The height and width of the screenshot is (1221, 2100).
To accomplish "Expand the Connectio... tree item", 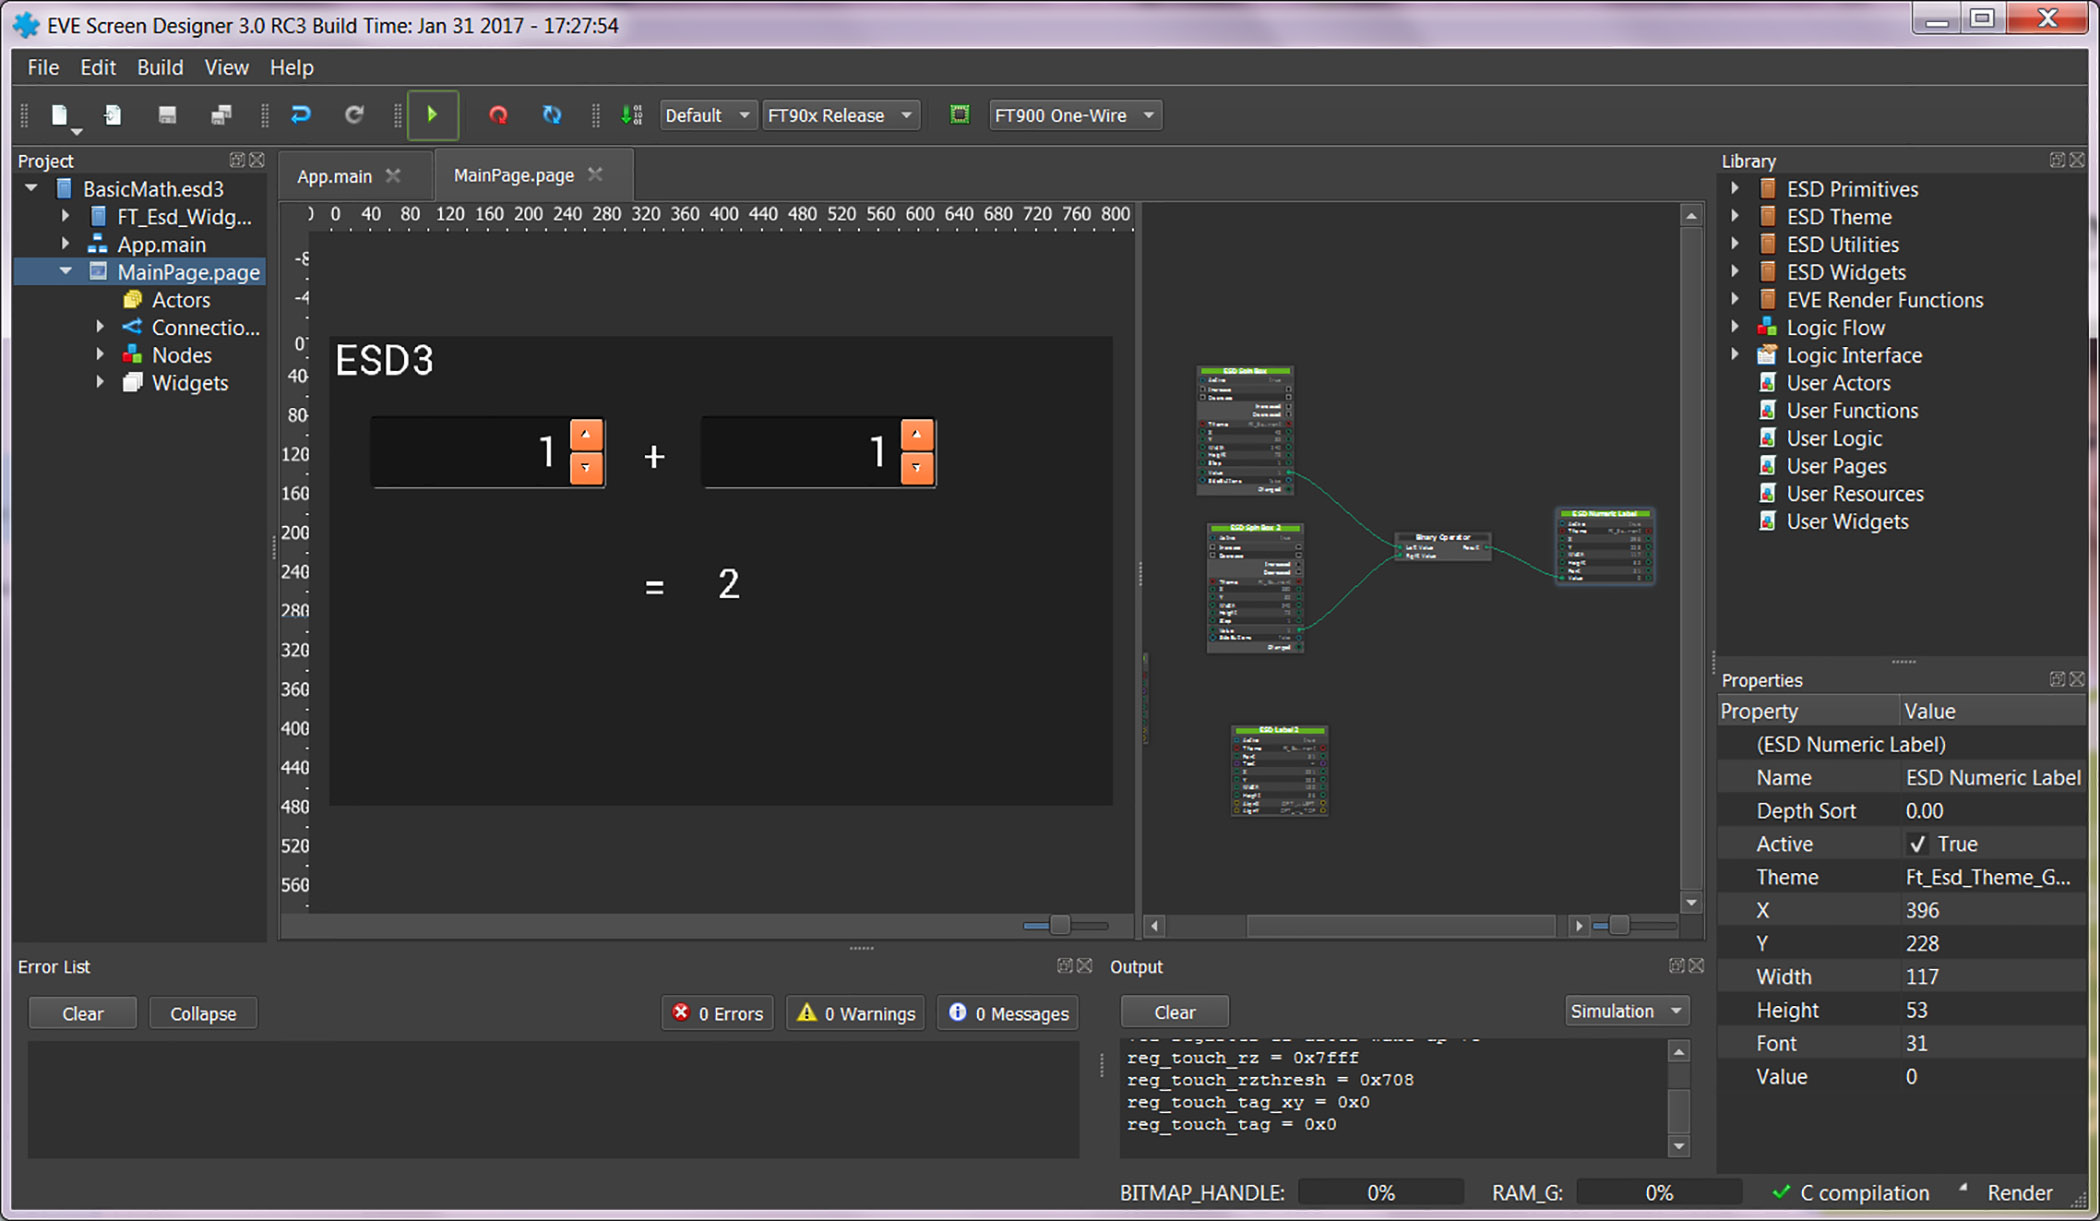I will click(x=100, y=327).
